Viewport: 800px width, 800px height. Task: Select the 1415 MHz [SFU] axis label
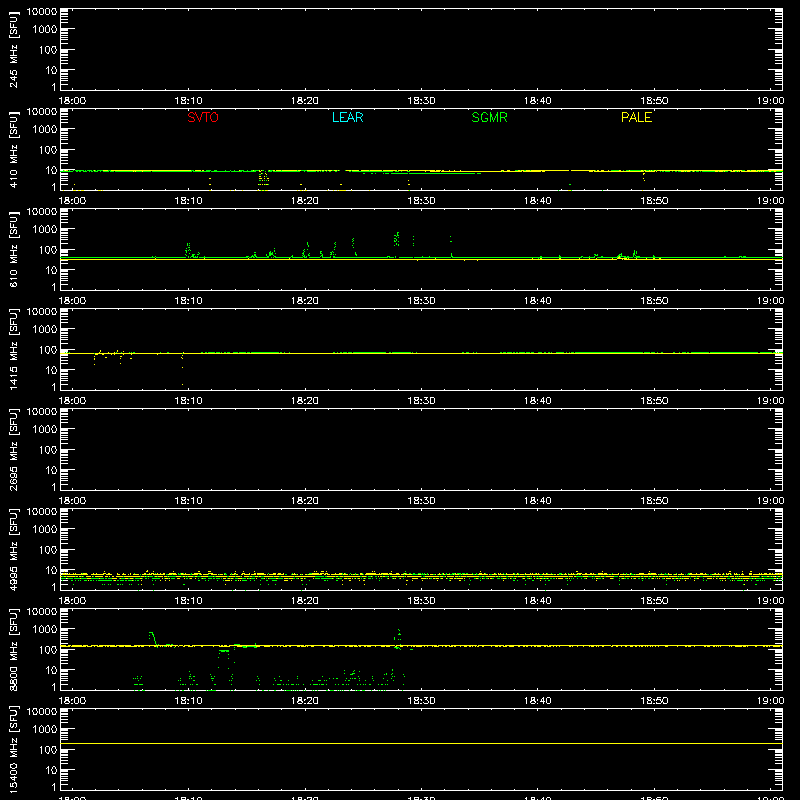tap(14, 349)
